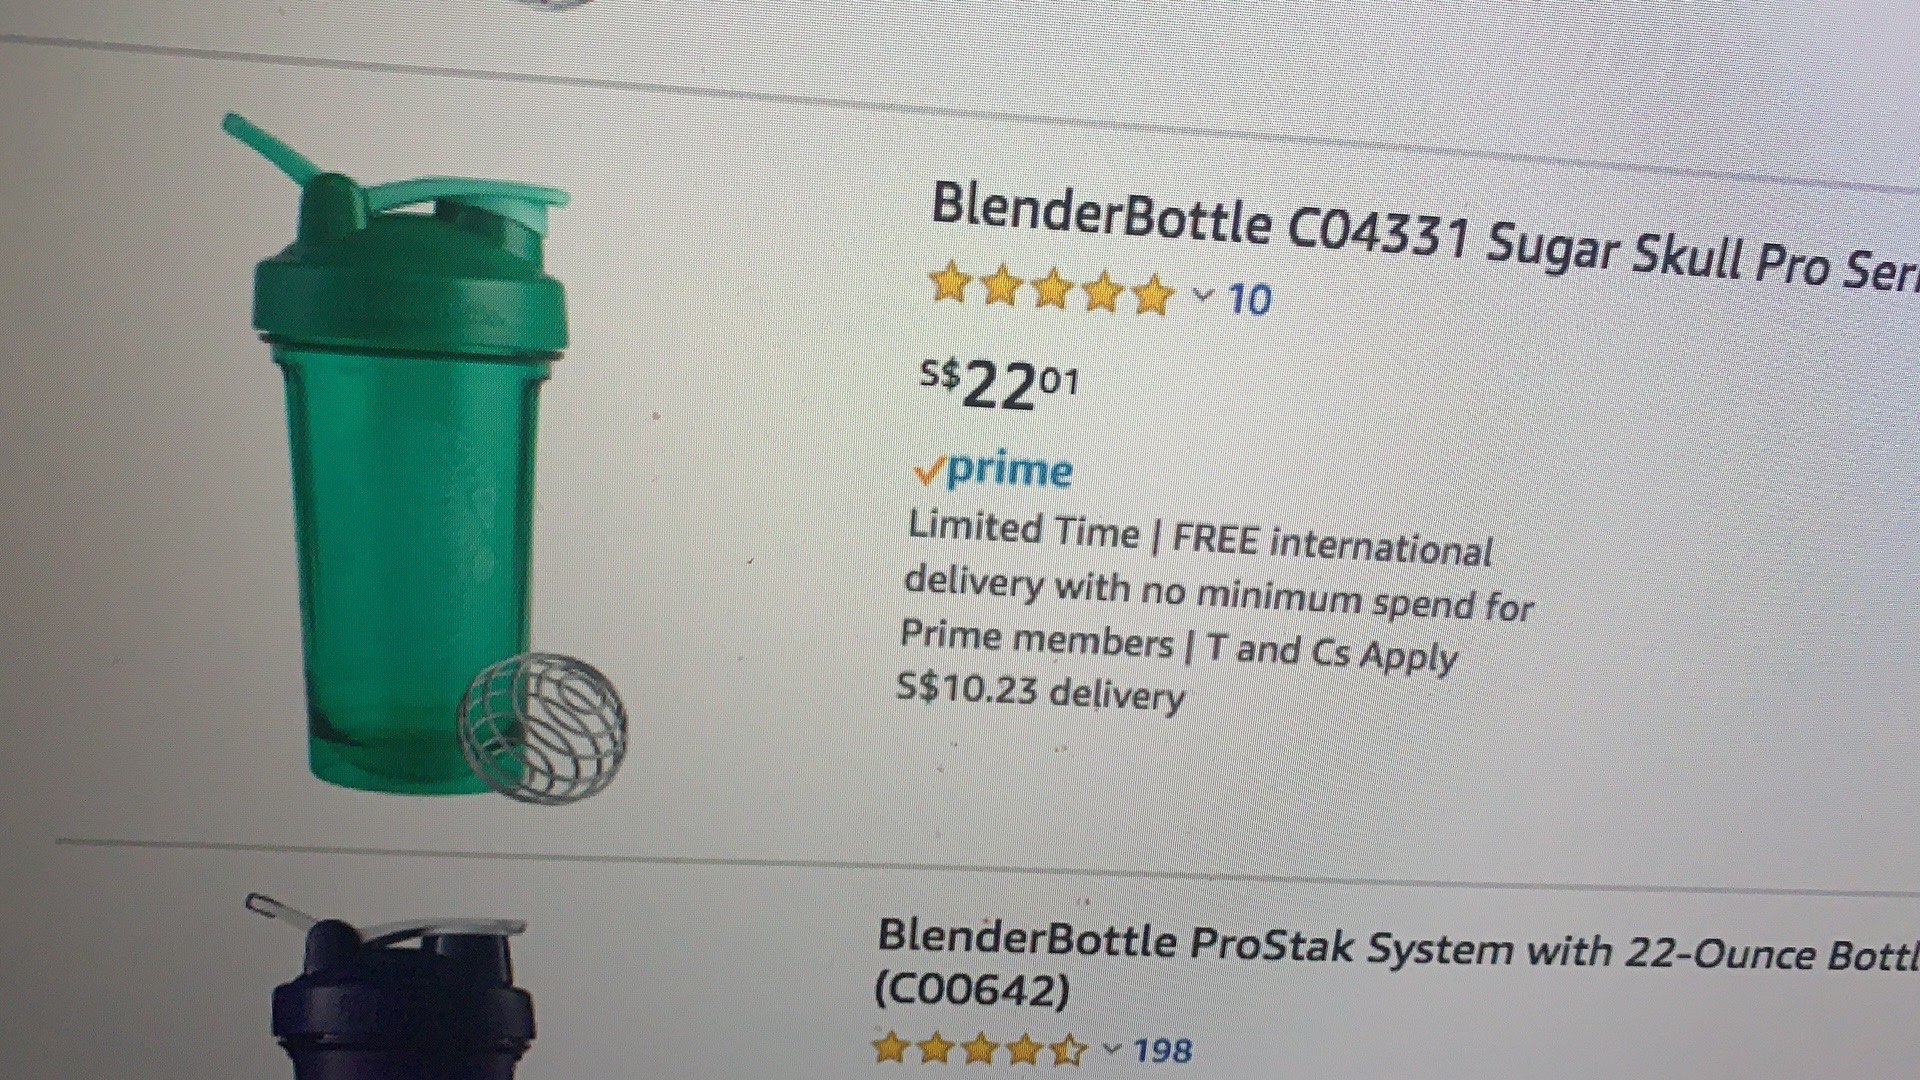
Task: Click the Limited Time free delivery text
Action: tap(1216, 594)
